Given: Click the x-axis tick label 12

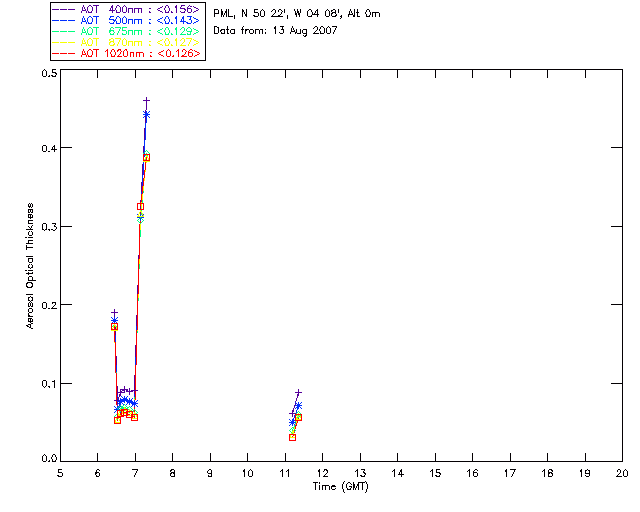Looking at the screenshot, I should [x=322, y=474].
